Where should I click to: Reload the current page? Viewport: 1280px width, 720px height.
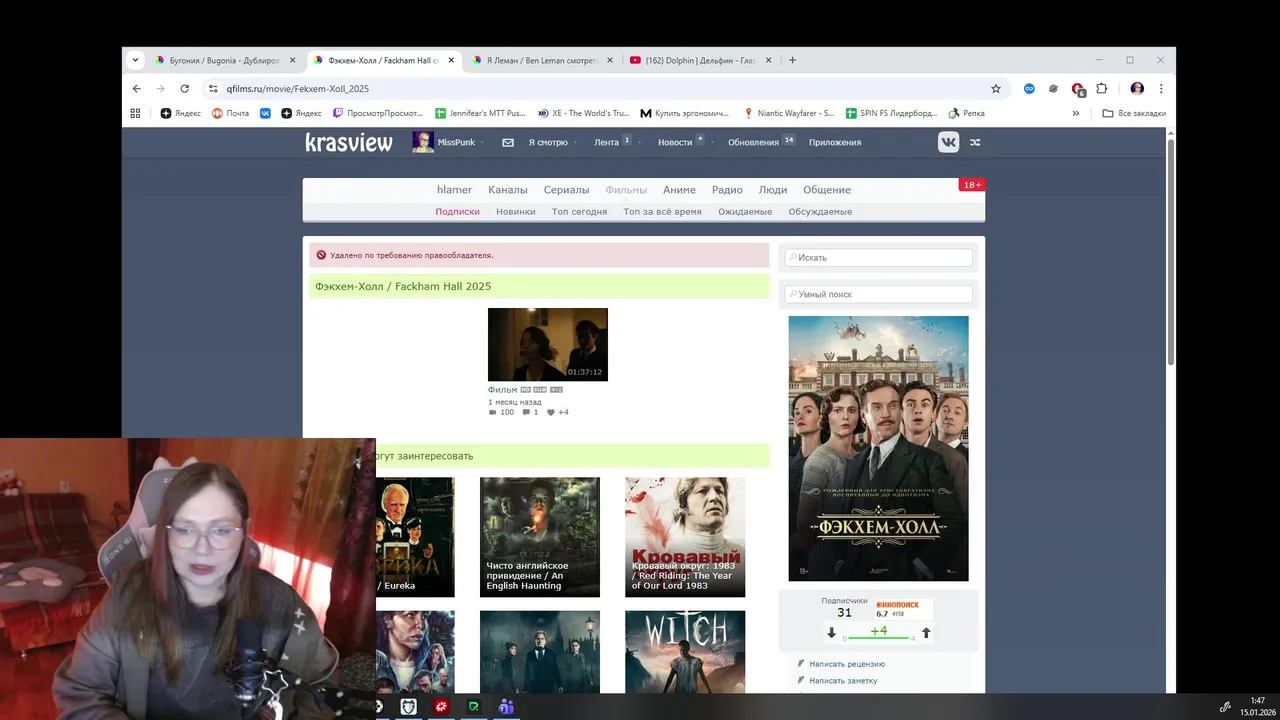184,88
